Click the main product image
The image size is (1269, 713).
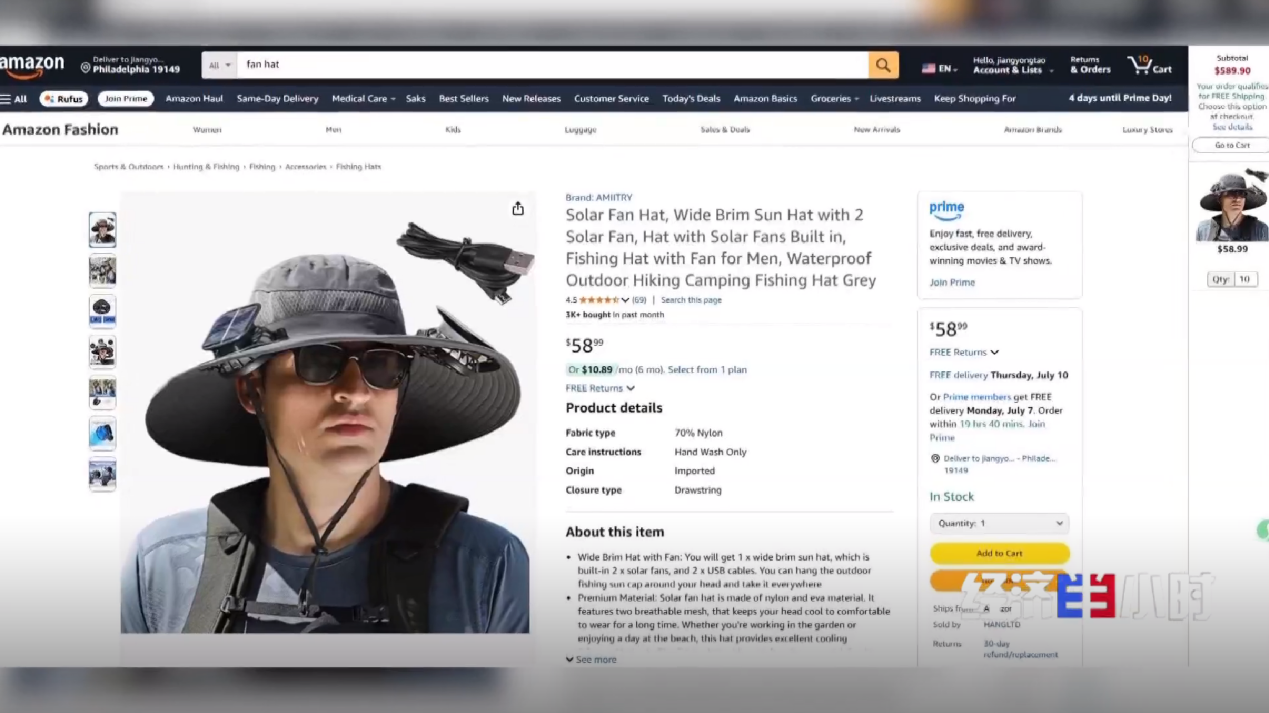tap(326, 412)
